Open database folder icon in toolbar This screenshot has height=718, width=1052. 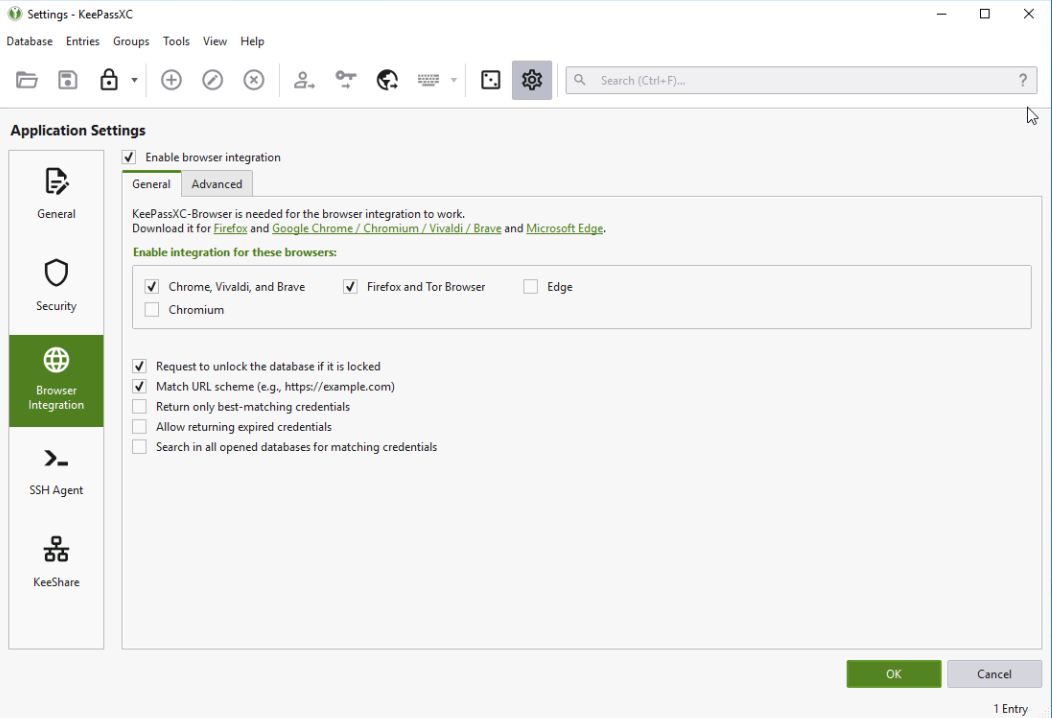(x=27, y=80)
